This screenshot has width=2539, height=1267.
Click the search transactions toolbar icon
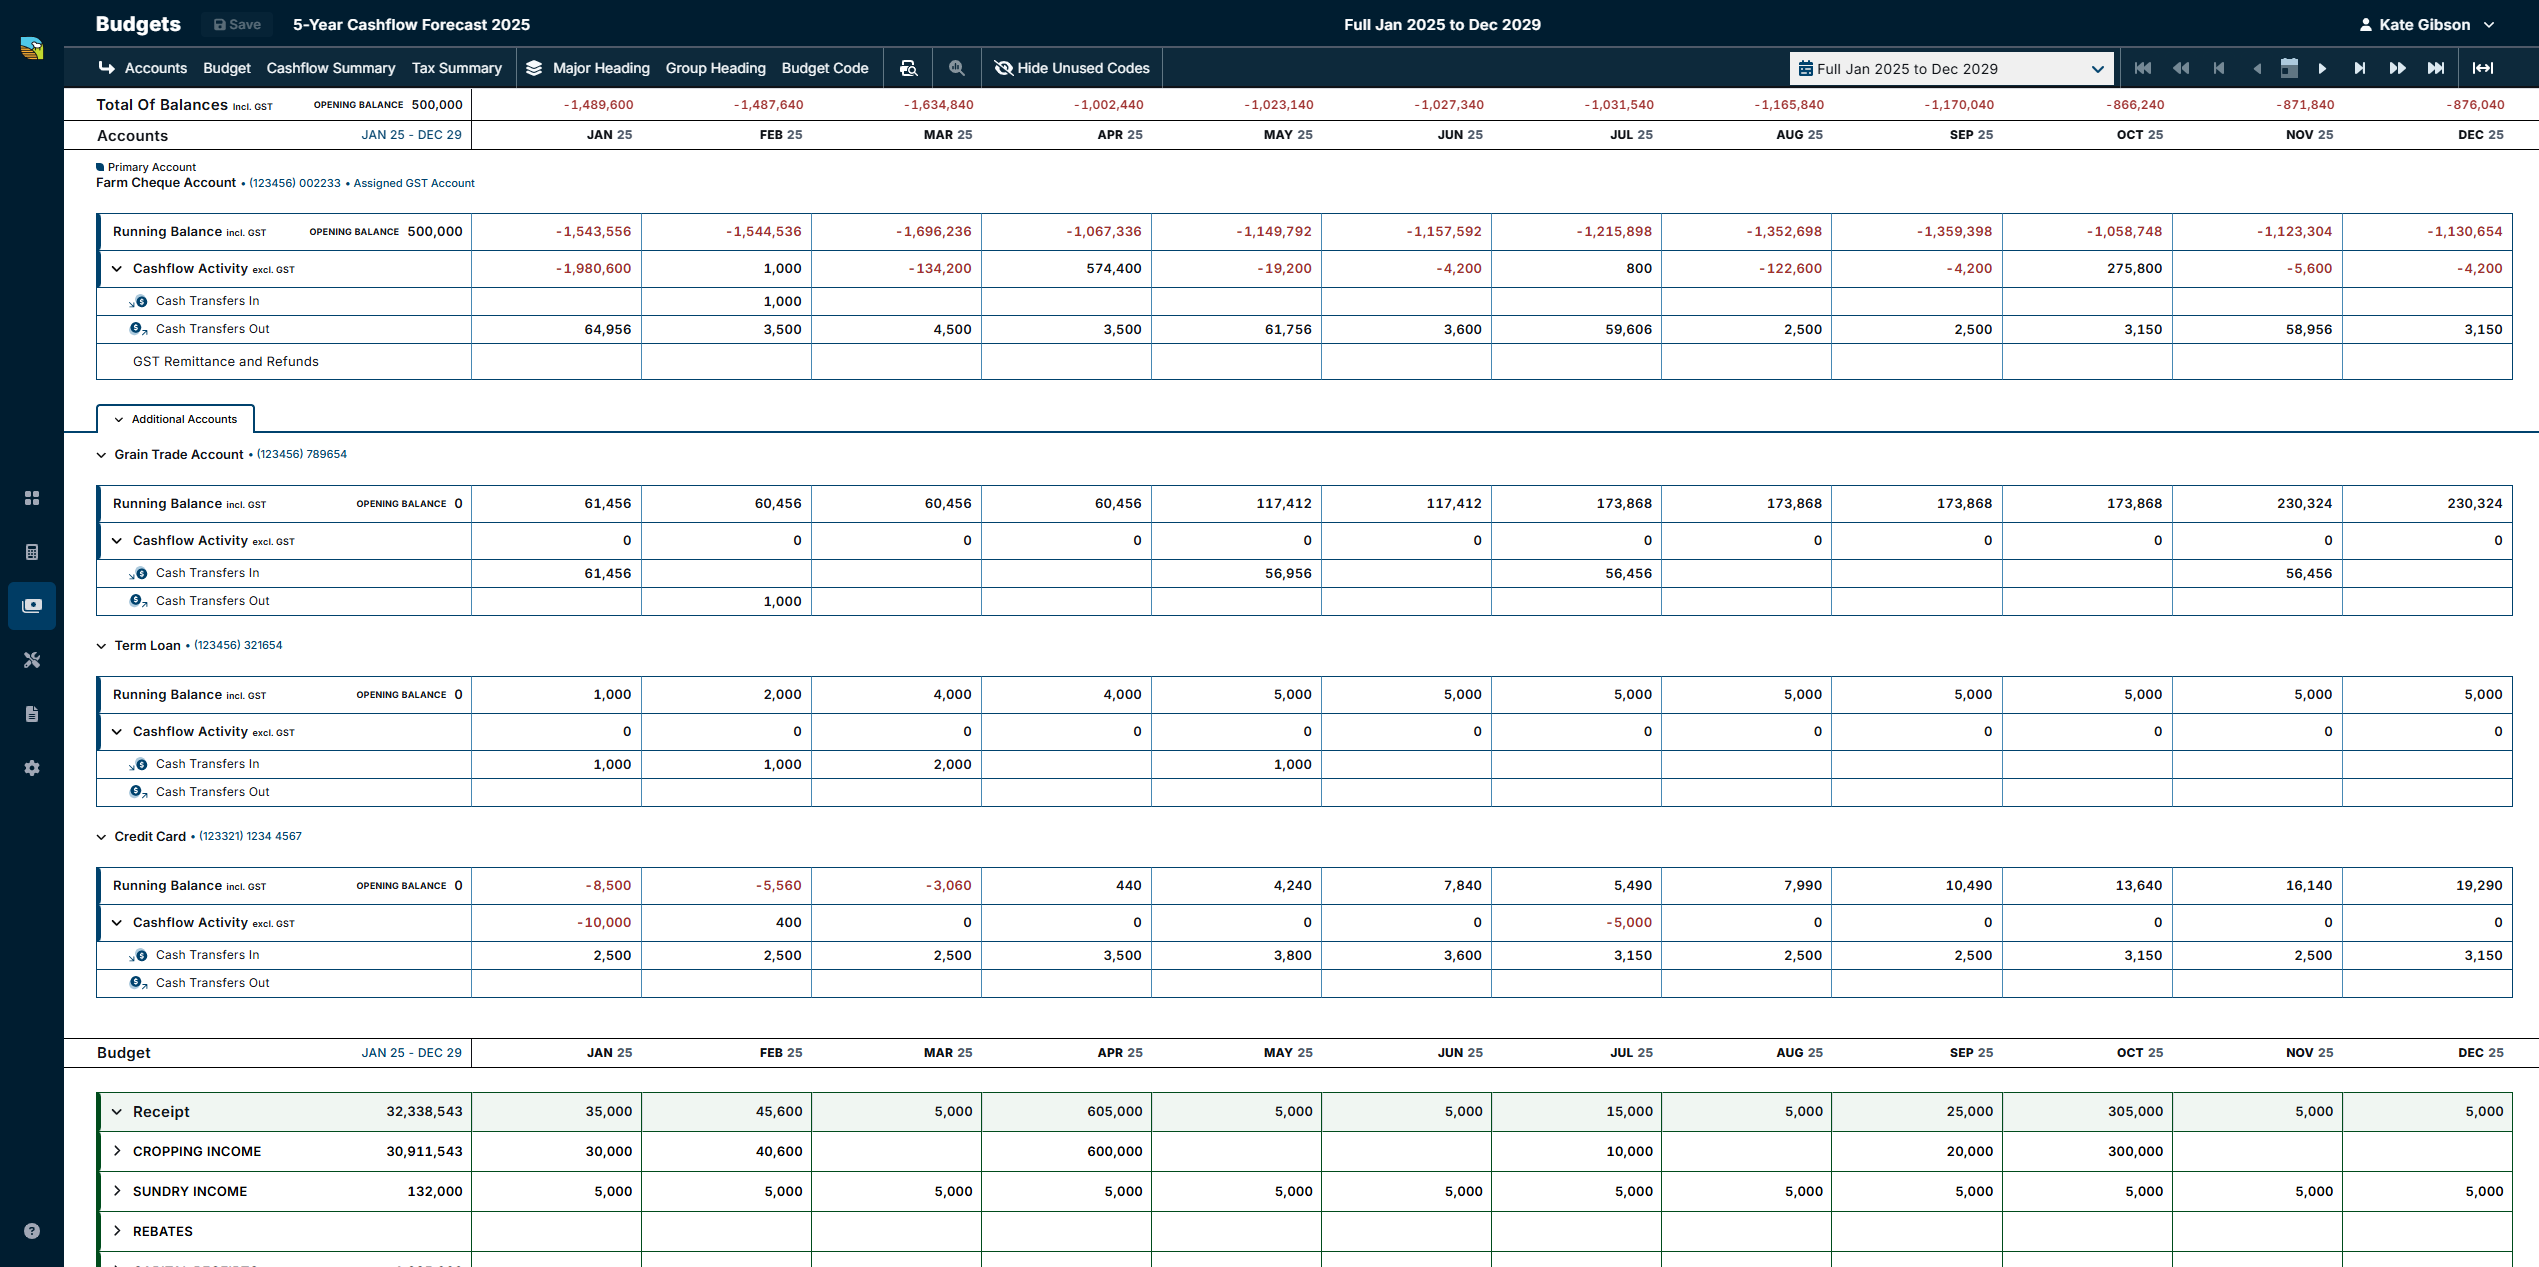coord(908,68)
